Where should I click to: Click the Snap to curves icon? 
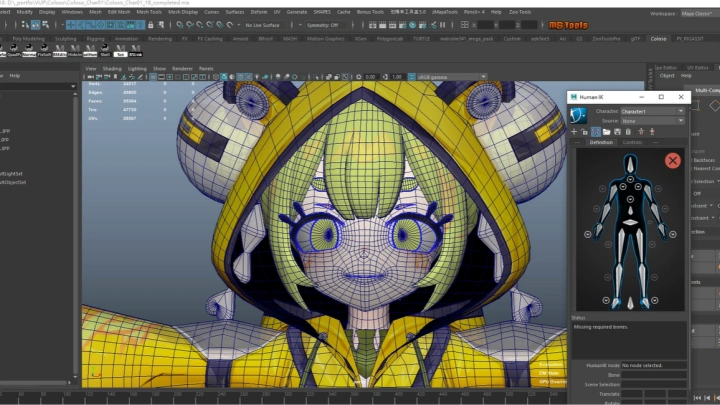[x=190, y=25]
